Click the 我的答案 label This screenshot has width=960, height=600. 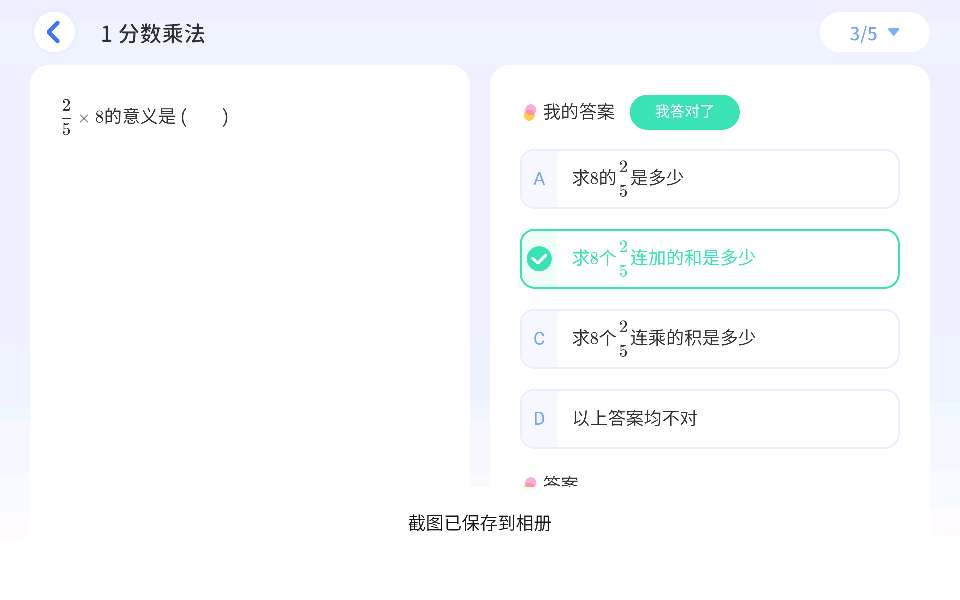pos(579,112)
